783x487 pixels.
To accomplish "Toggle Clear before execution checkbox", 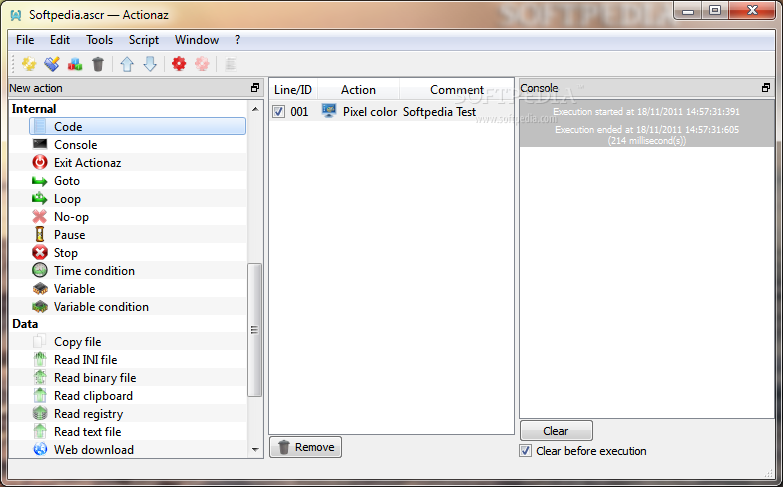I will (525, 451).
